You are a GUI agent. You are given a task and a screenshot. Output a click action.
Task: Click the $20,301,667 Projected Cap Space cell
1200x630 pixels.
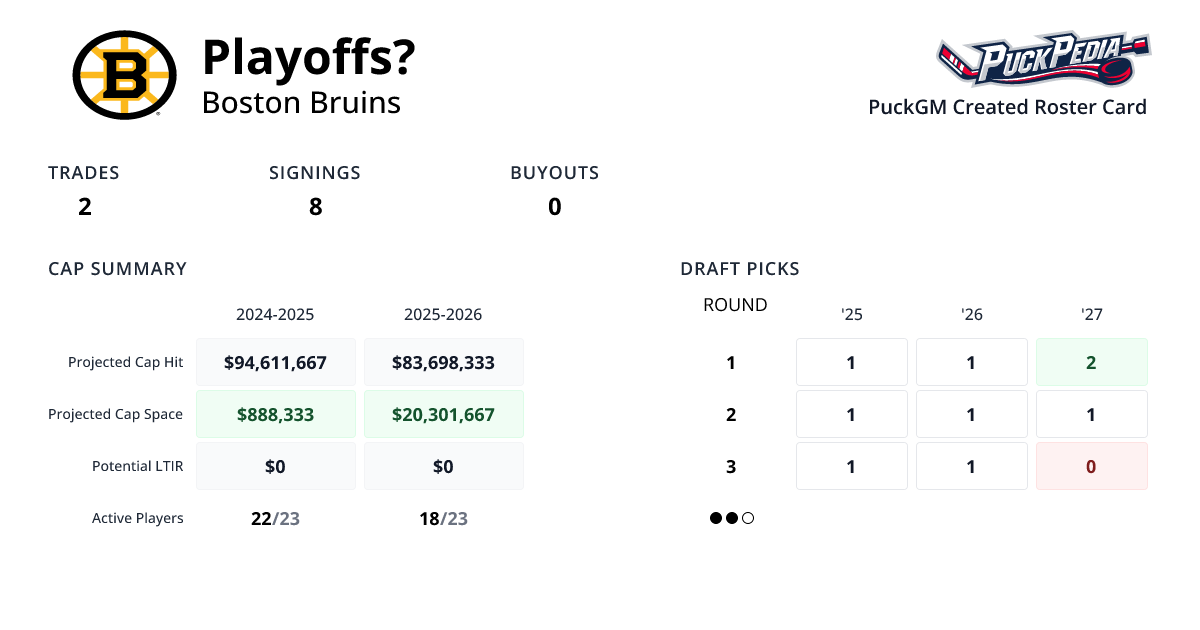tap(444, 414)
